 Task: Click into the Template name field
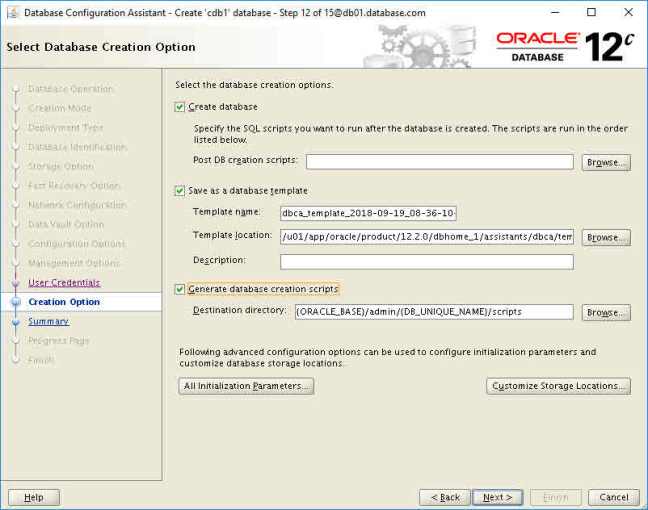point(368,213)
